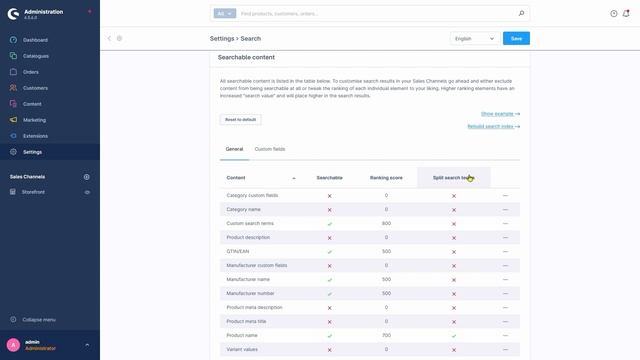
Task: View Storefront via the eye icon
Action: click(x=87, y=192)
